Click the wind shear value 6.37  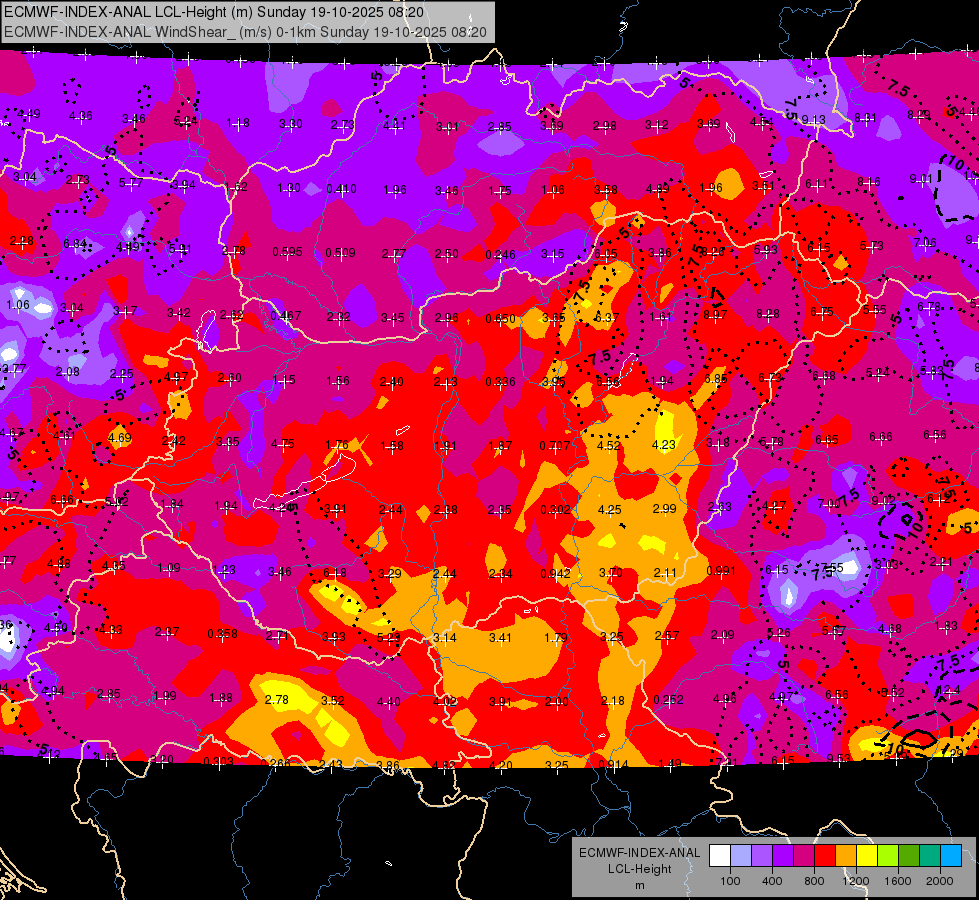point(606,318)
